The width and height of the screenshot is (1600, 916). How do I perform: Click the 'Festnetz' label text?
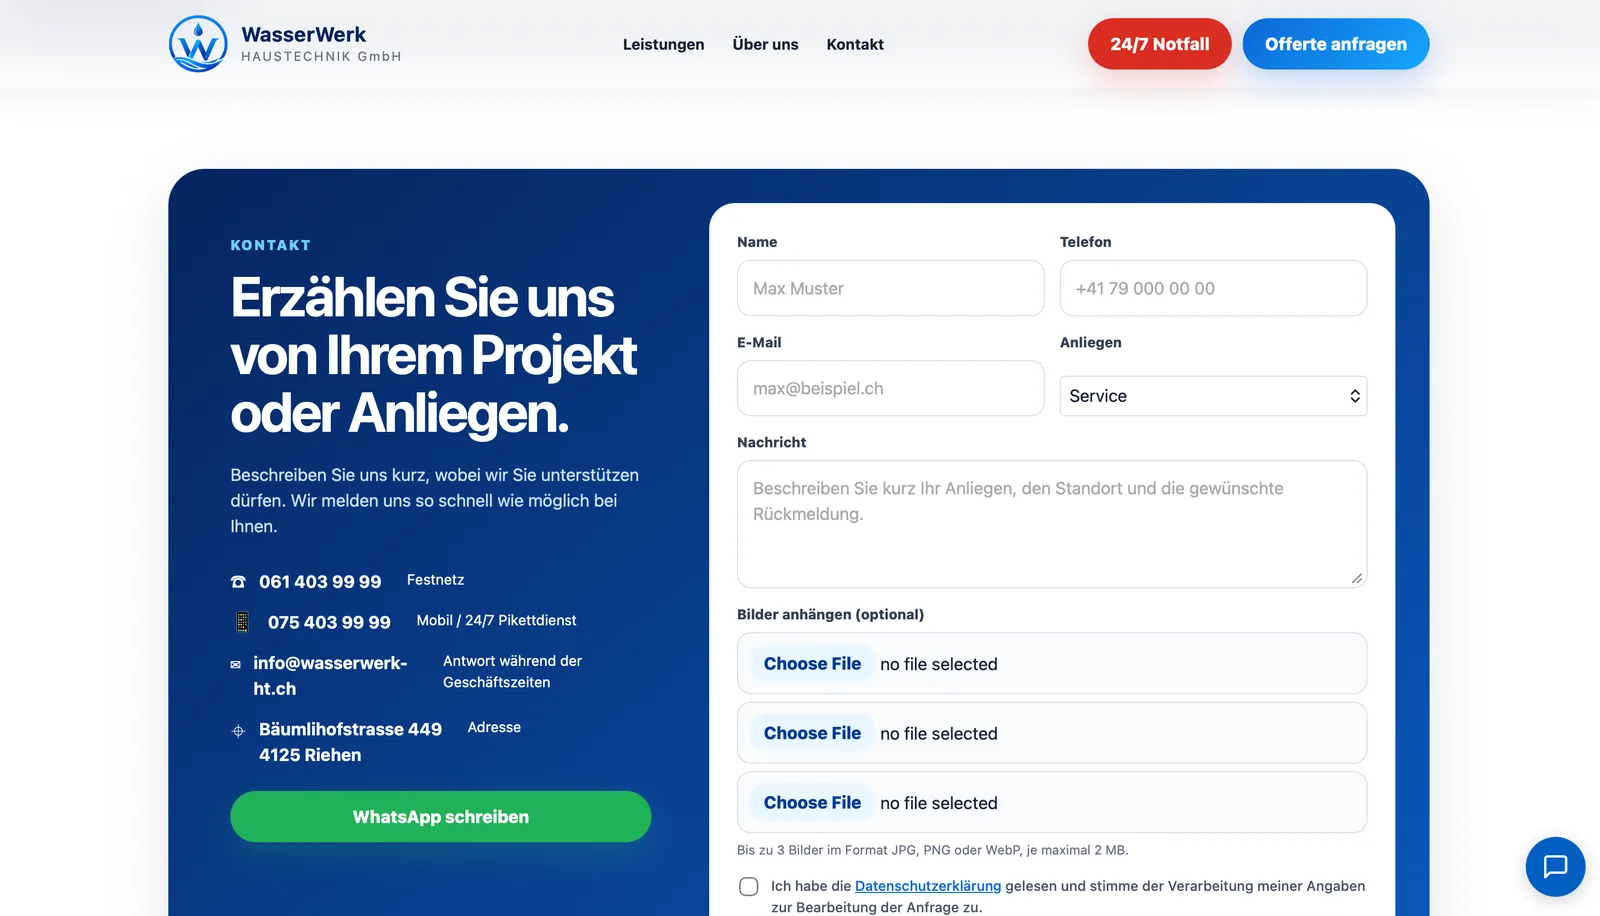pyautogui.click(x=435, y=580)
